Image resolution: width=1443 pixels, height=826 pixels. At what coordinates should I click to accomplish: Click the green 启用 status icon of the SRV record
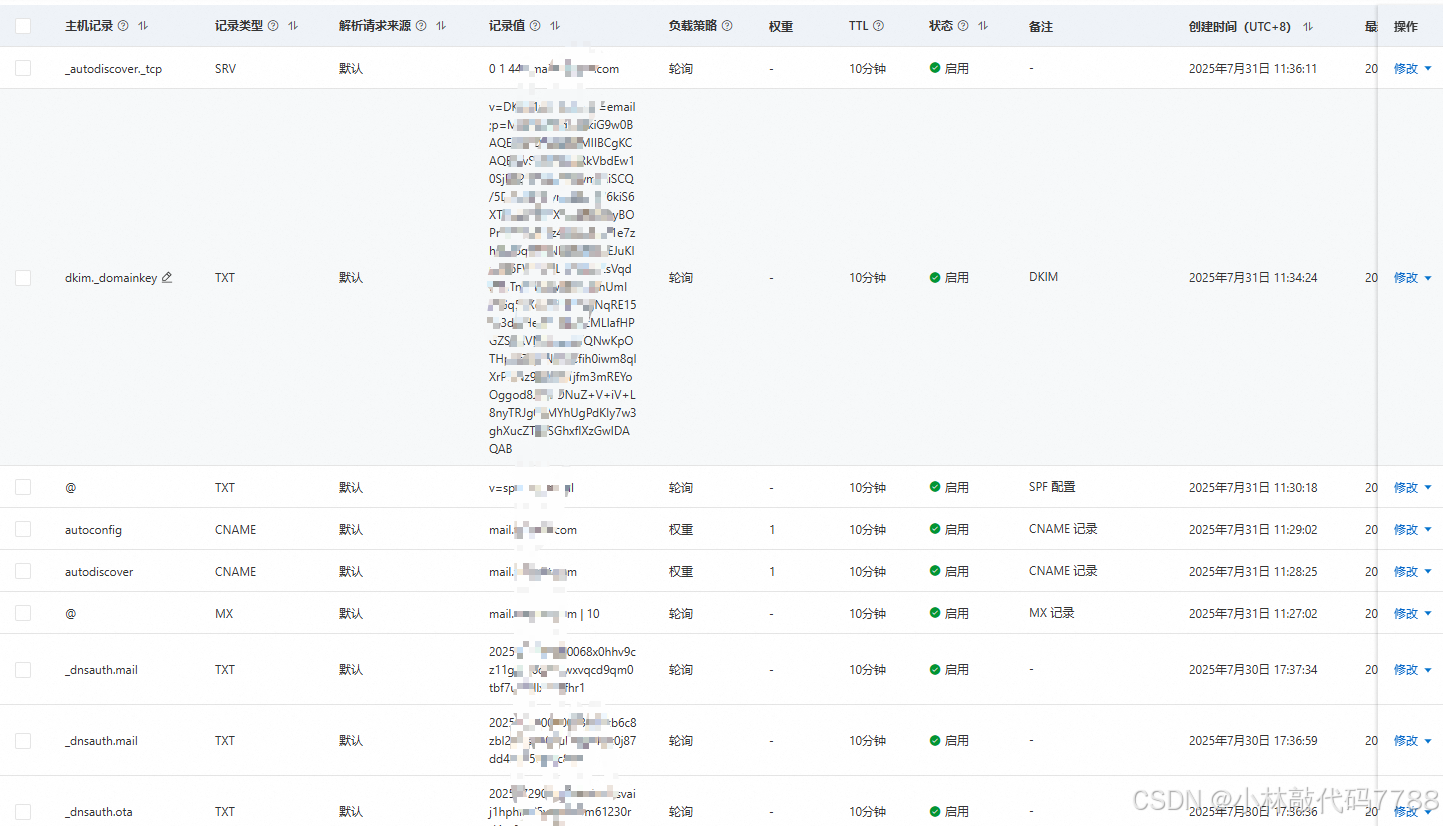tap(937, 68)
